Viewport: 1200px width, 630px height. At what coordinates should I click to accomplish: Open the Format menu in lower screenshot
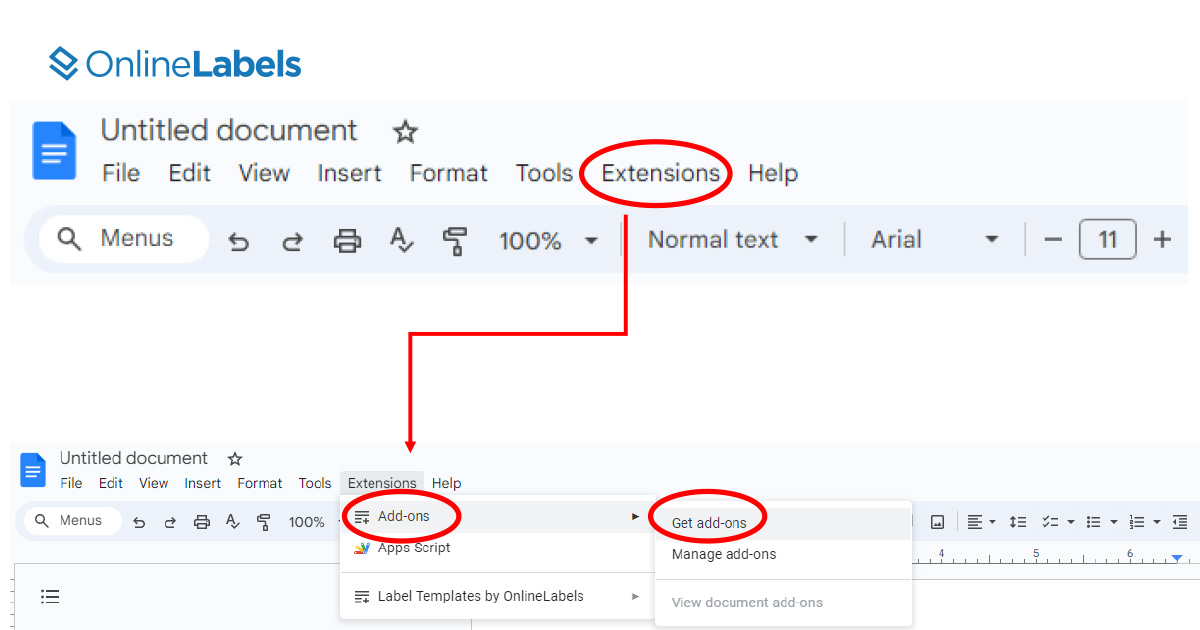pyautogui.click(x=260, y=483)
